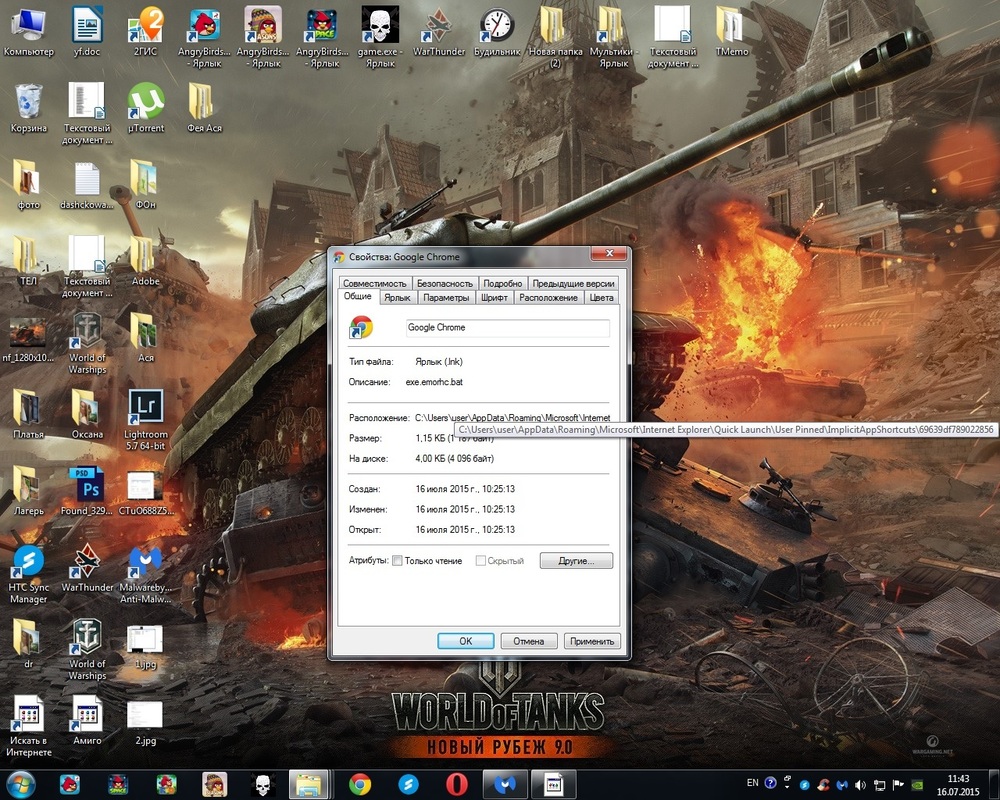Enable the Только чтение checkbox

[397, 561]
